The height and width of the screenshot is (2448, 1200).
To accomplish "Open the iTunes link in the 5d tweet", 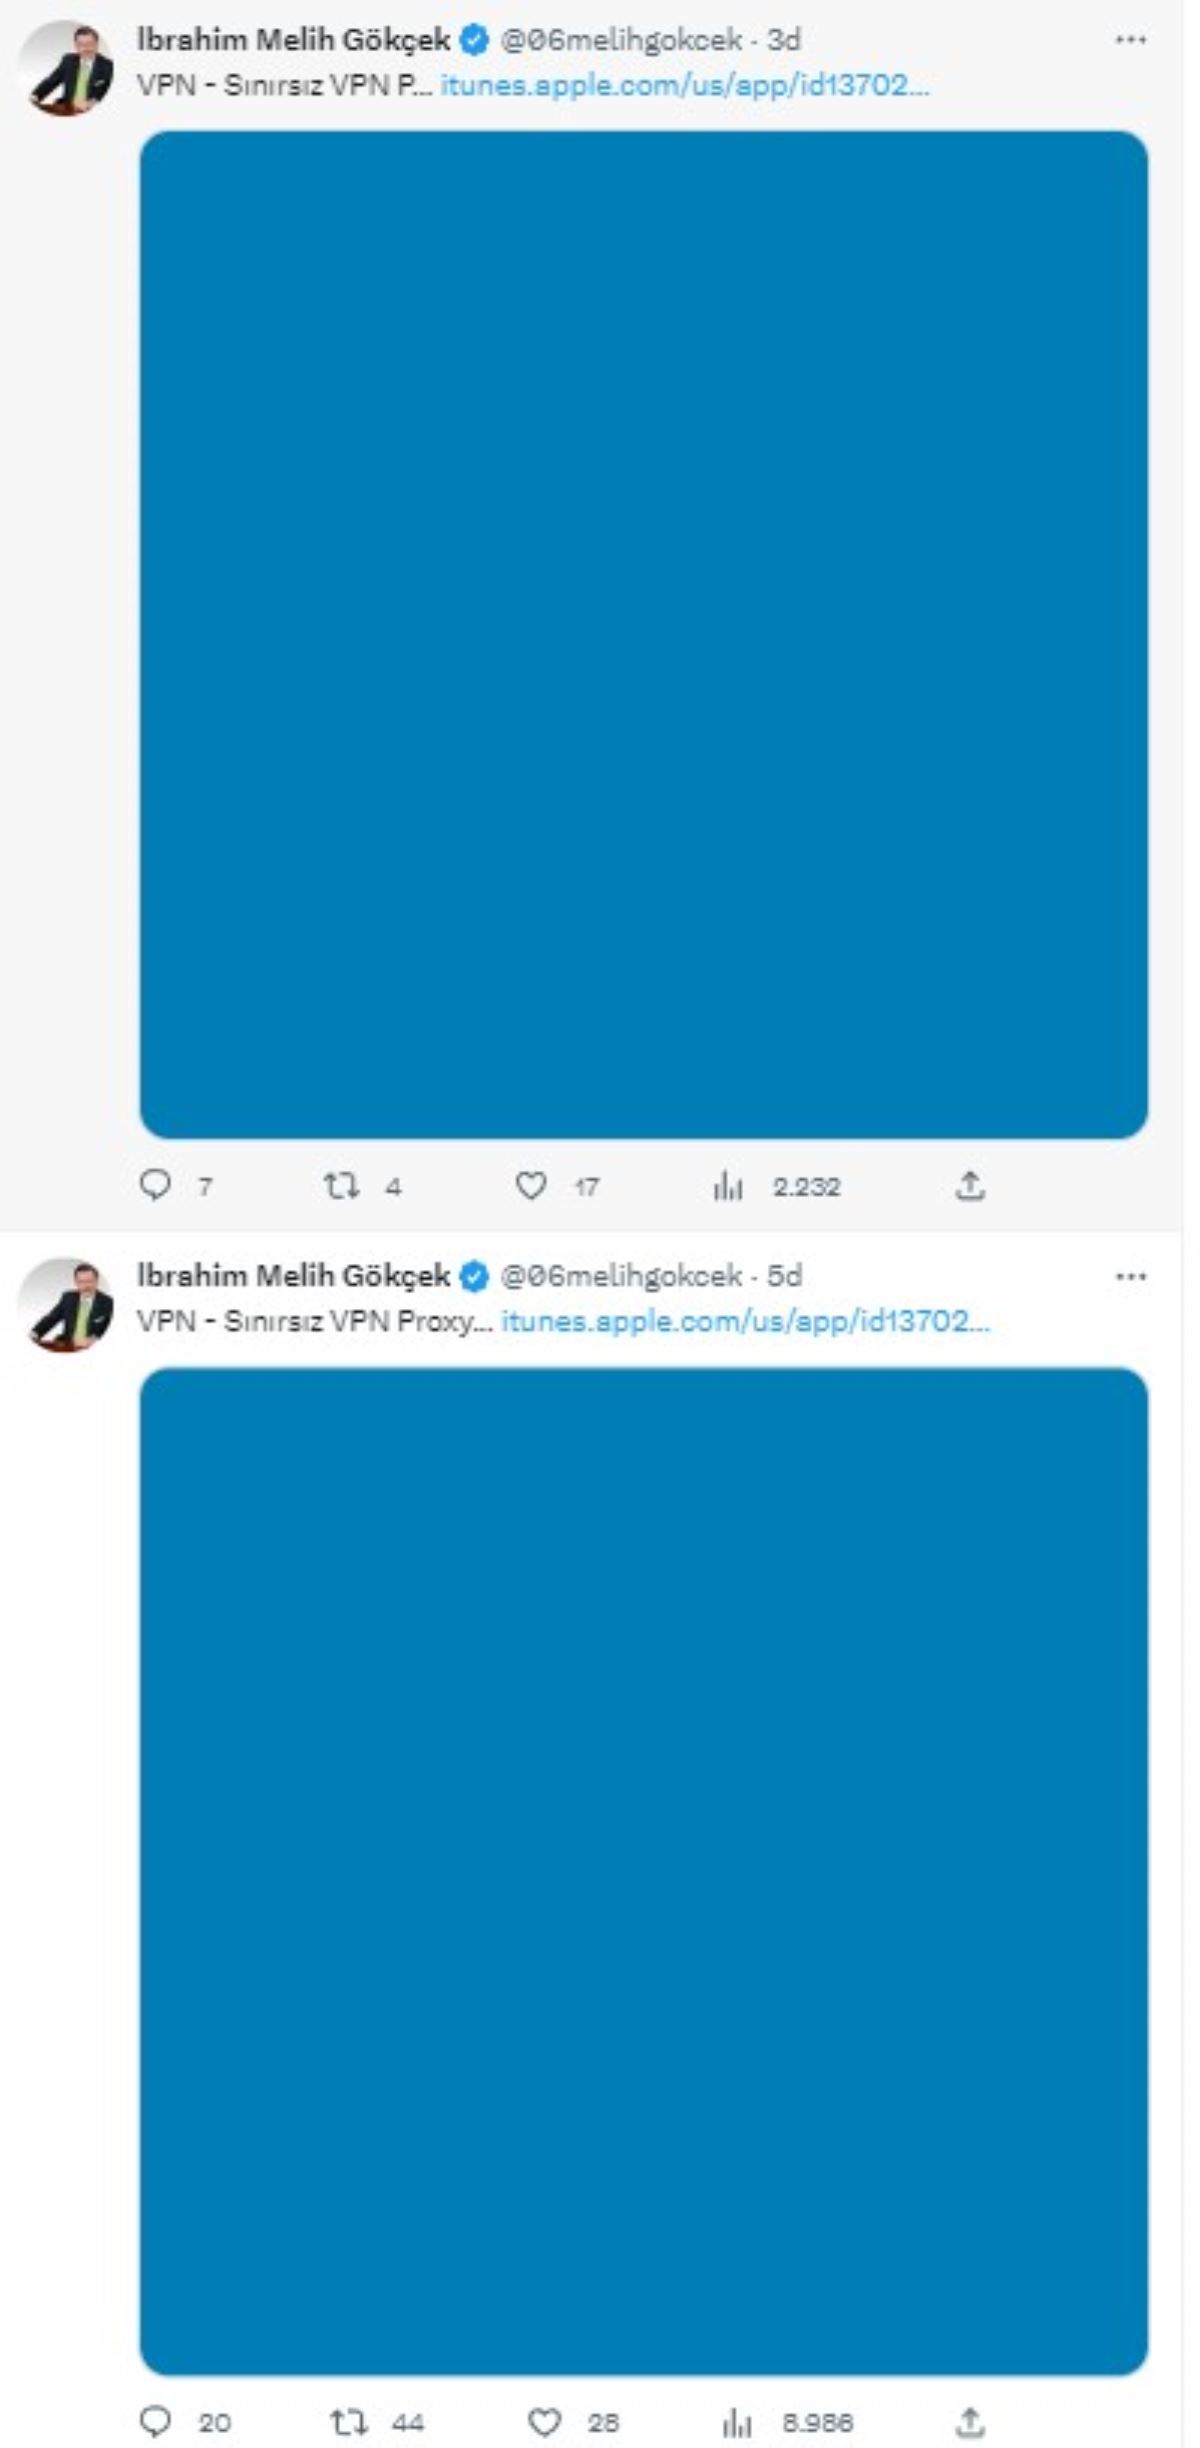I will click(x=745, y=1321).
